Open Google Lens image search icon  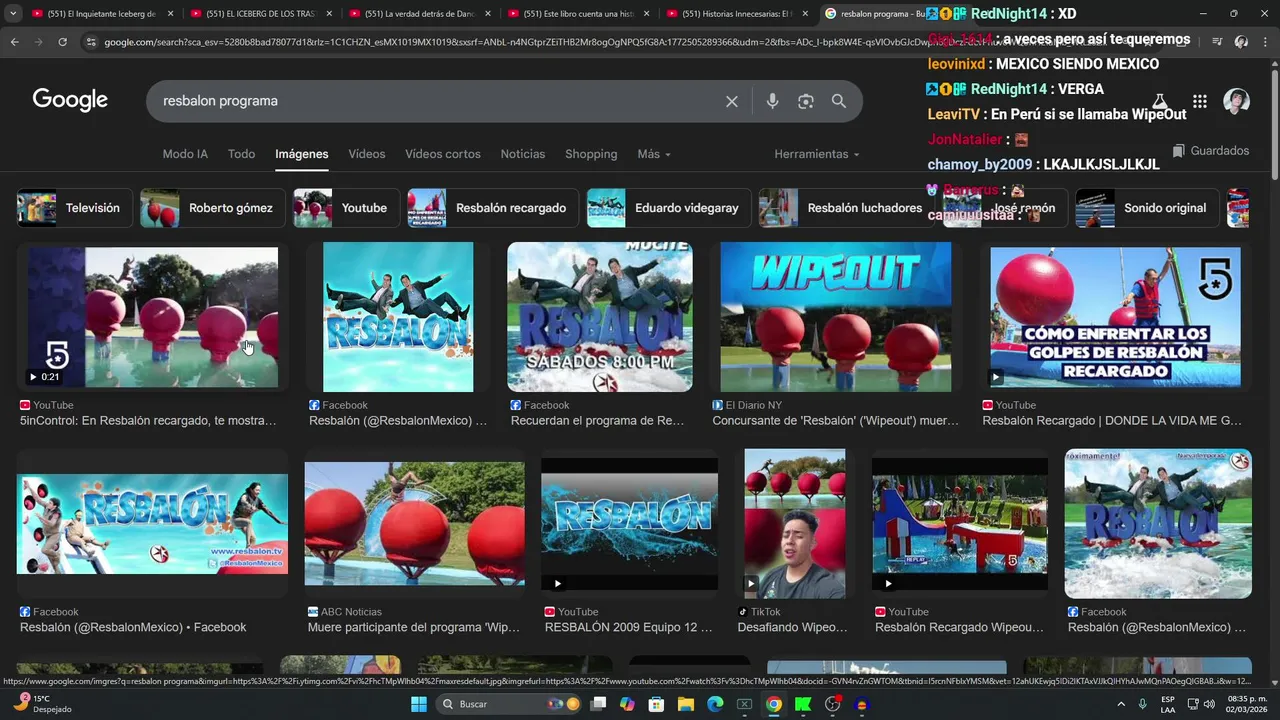(x=806, y=101)
